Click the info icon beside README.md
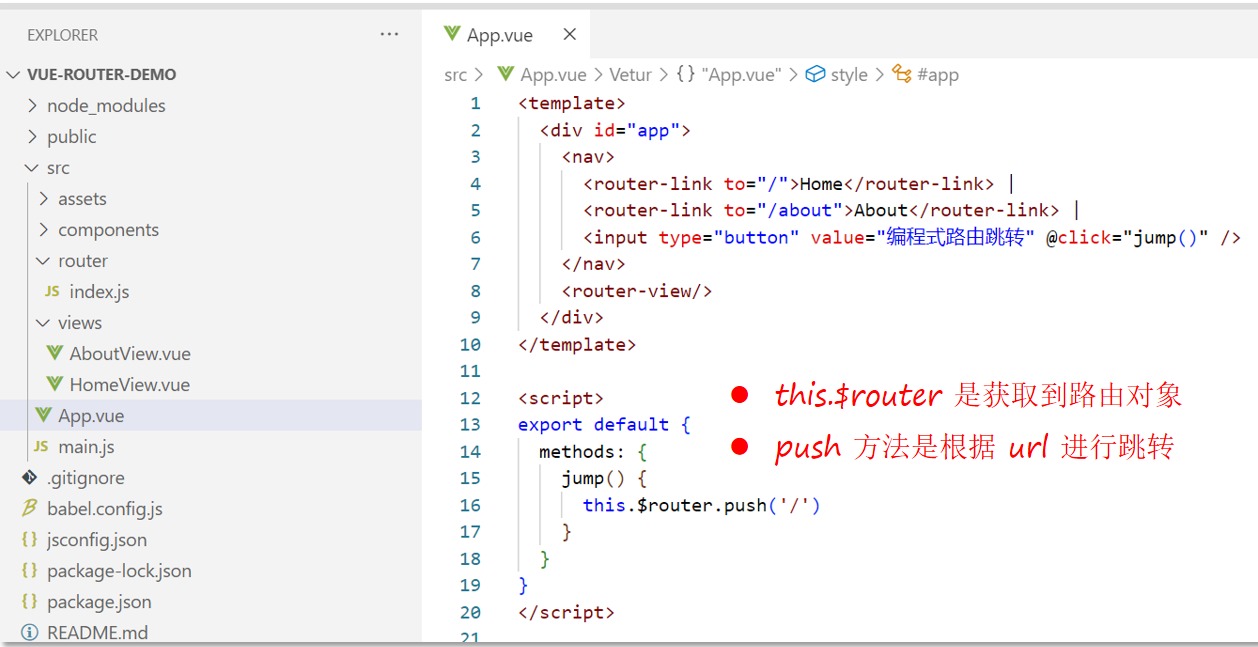The height and width of the screenshot is (647, 1258). 30,633
